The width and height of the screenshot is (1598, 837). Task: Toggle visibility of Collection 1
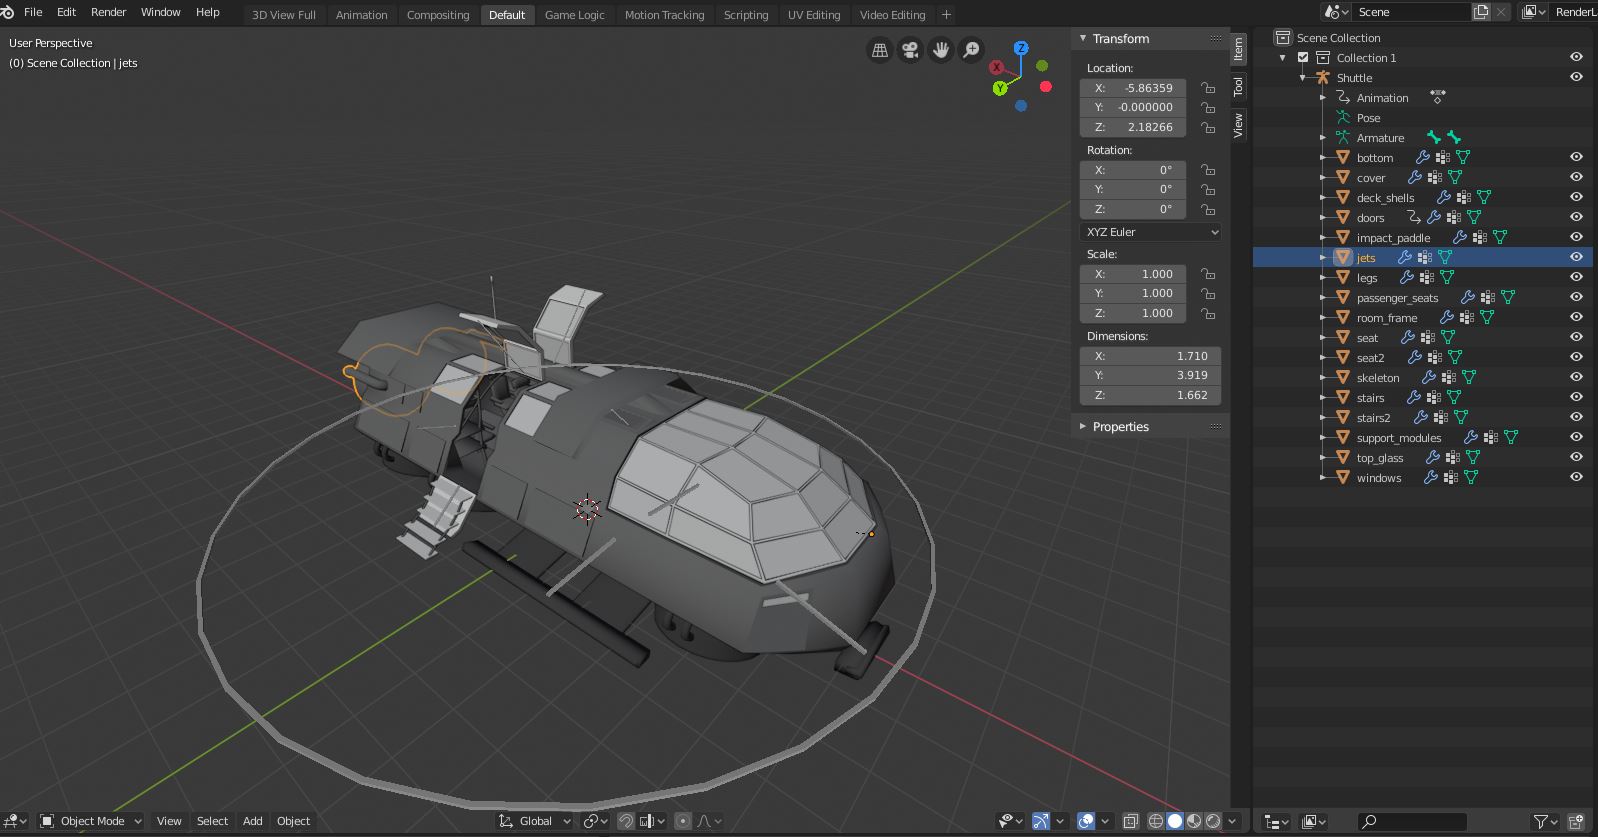(x=1576, y=57)
